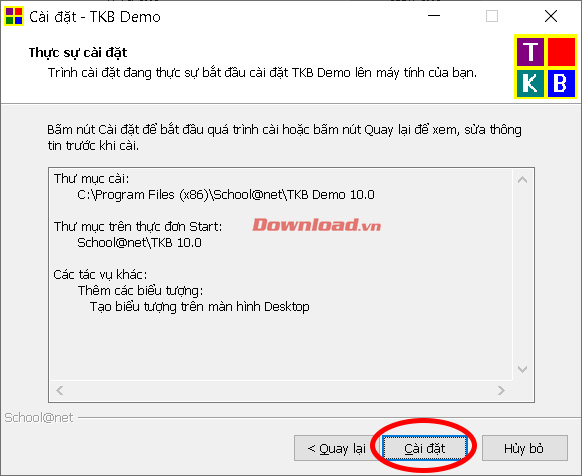Image resolution: width=582 pixels, height=476 pixels.
Task: Click the red tile in TKB logo
Action: point(561,52)
